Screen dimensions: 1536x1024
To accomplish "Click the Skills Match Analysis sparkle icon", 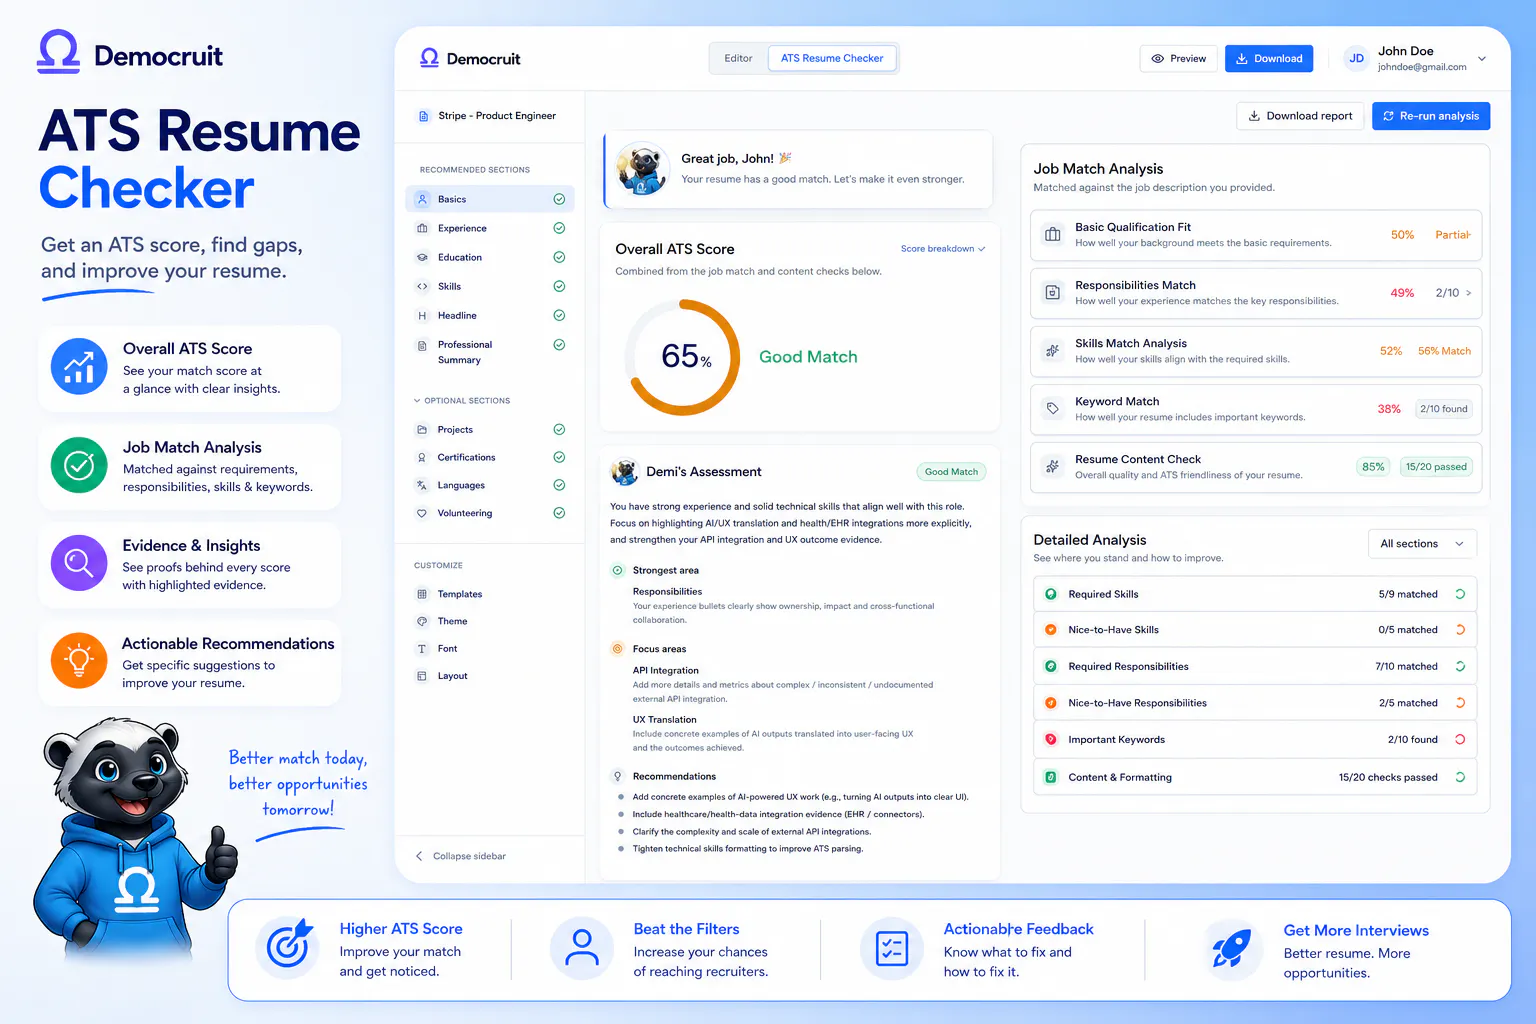I will tap(1052, 350).
